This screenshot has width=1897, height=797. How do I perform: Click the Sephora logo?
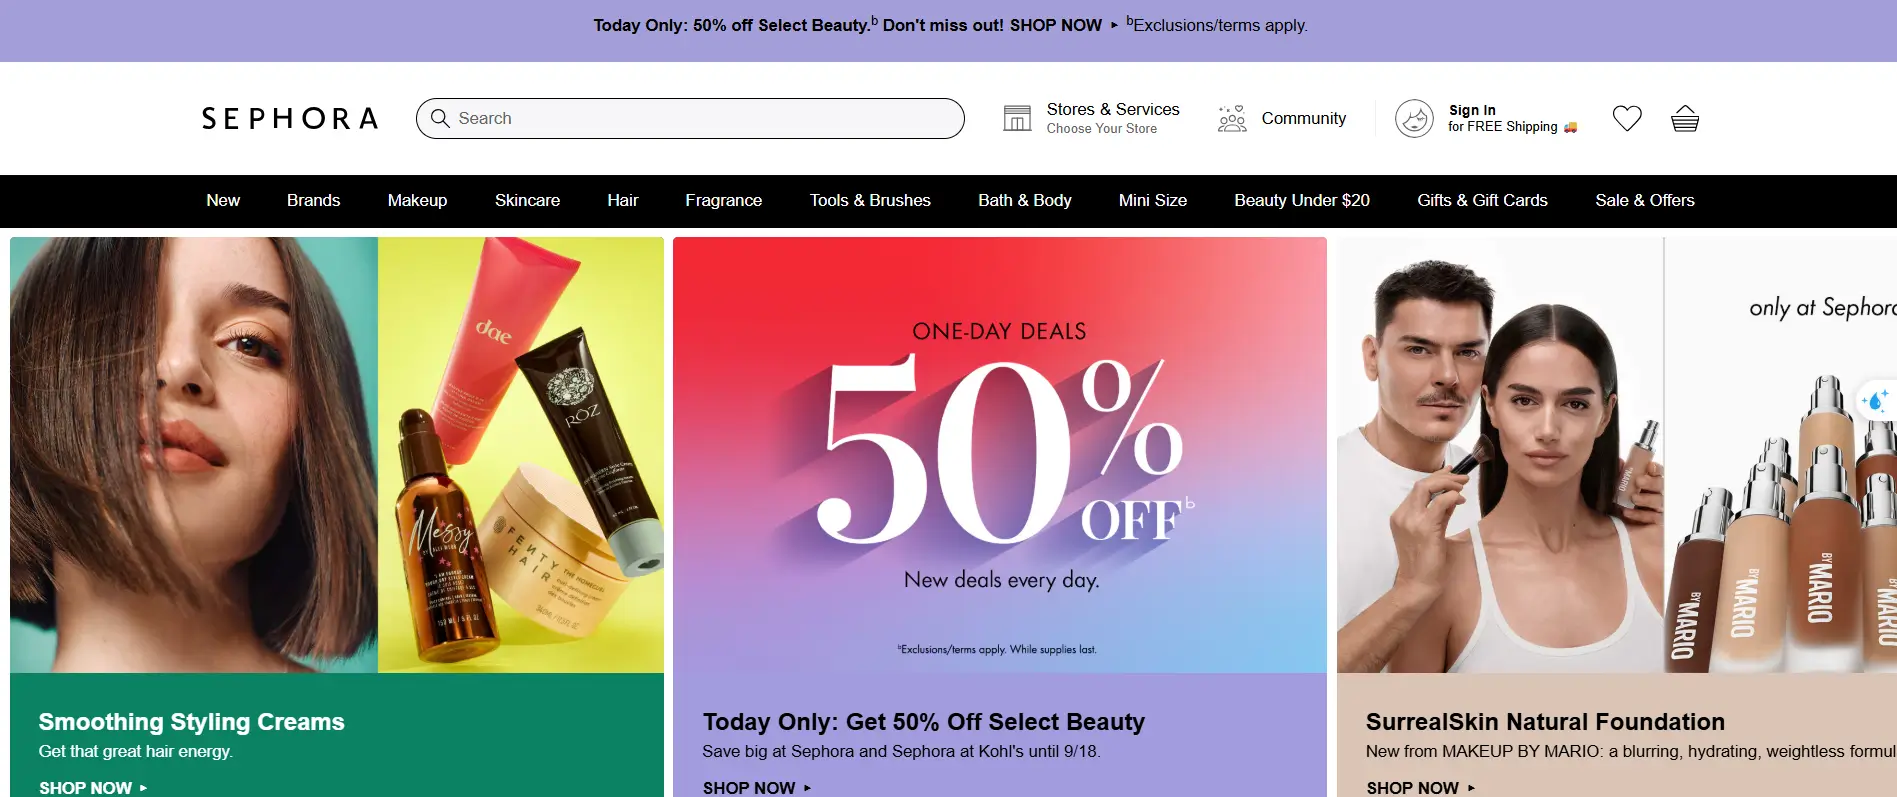pos(290,118)
